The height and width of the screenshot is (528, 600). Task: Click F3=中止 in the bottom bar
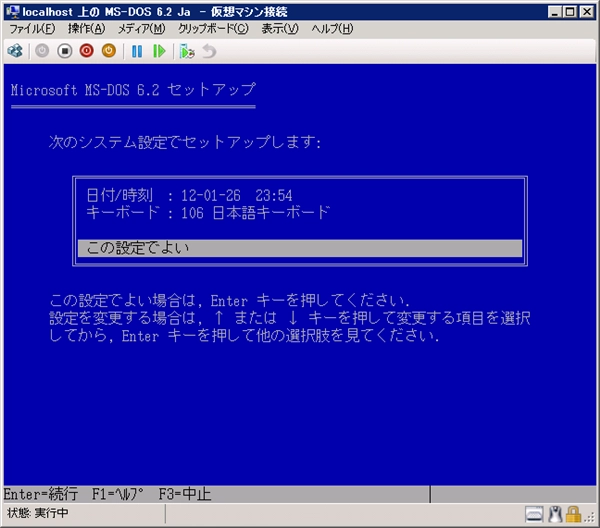pos(185,494)
